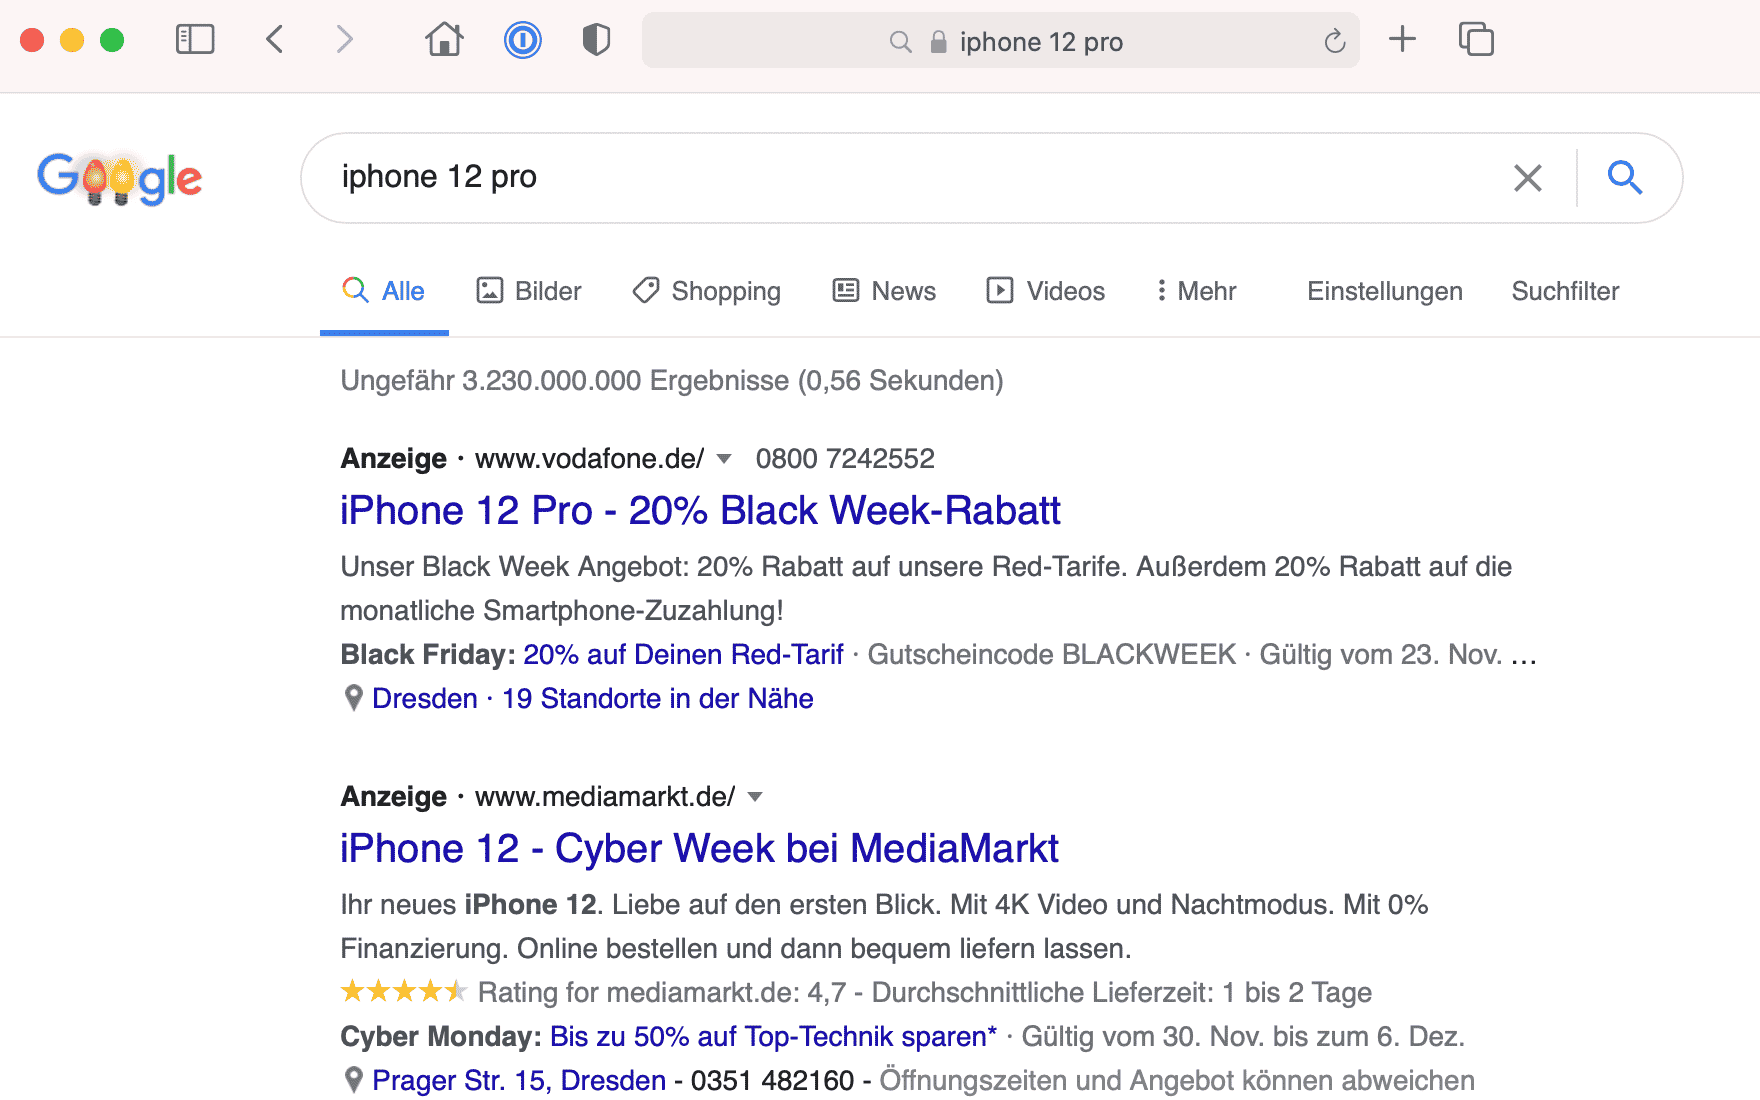Open MediaMarkt Cyber Week ad
The image size is (1760, 1100).
pos(699,849)
